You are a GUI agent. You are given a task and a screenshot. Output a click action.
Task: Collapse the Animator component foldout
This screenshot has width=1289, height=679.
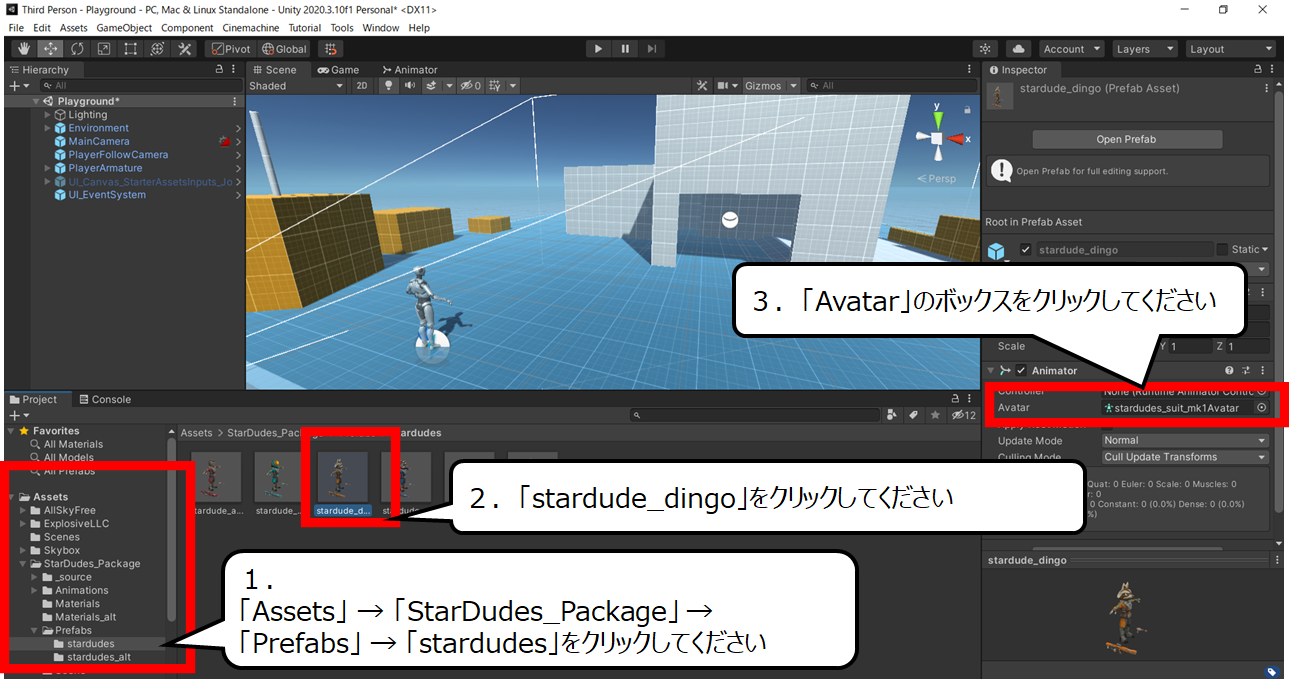coord(991,371)
